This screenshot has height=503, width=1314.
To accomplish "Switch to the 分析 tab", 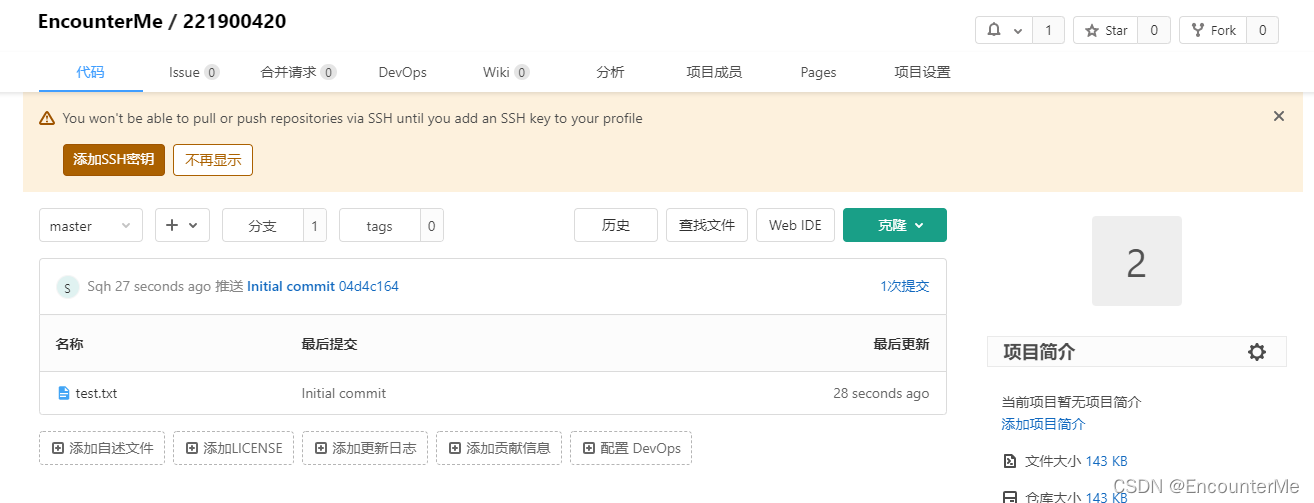I will (610, 72).
